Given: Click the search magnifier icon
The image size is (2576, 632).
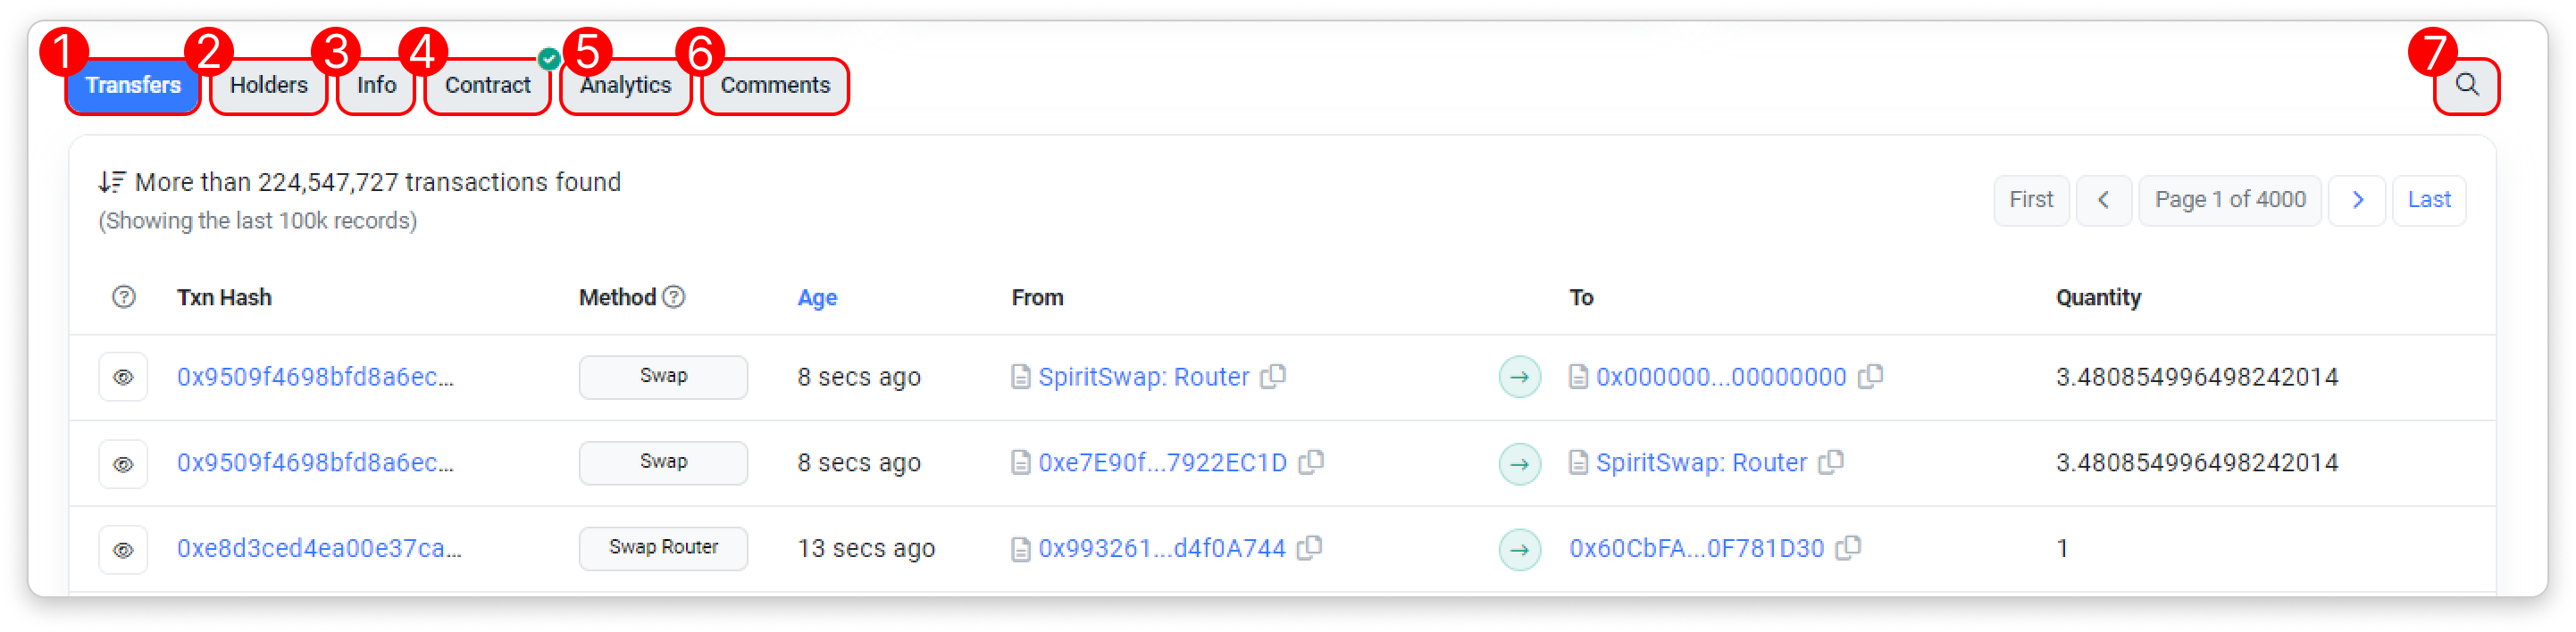Looking at the screenshot, I should 2466,85.
